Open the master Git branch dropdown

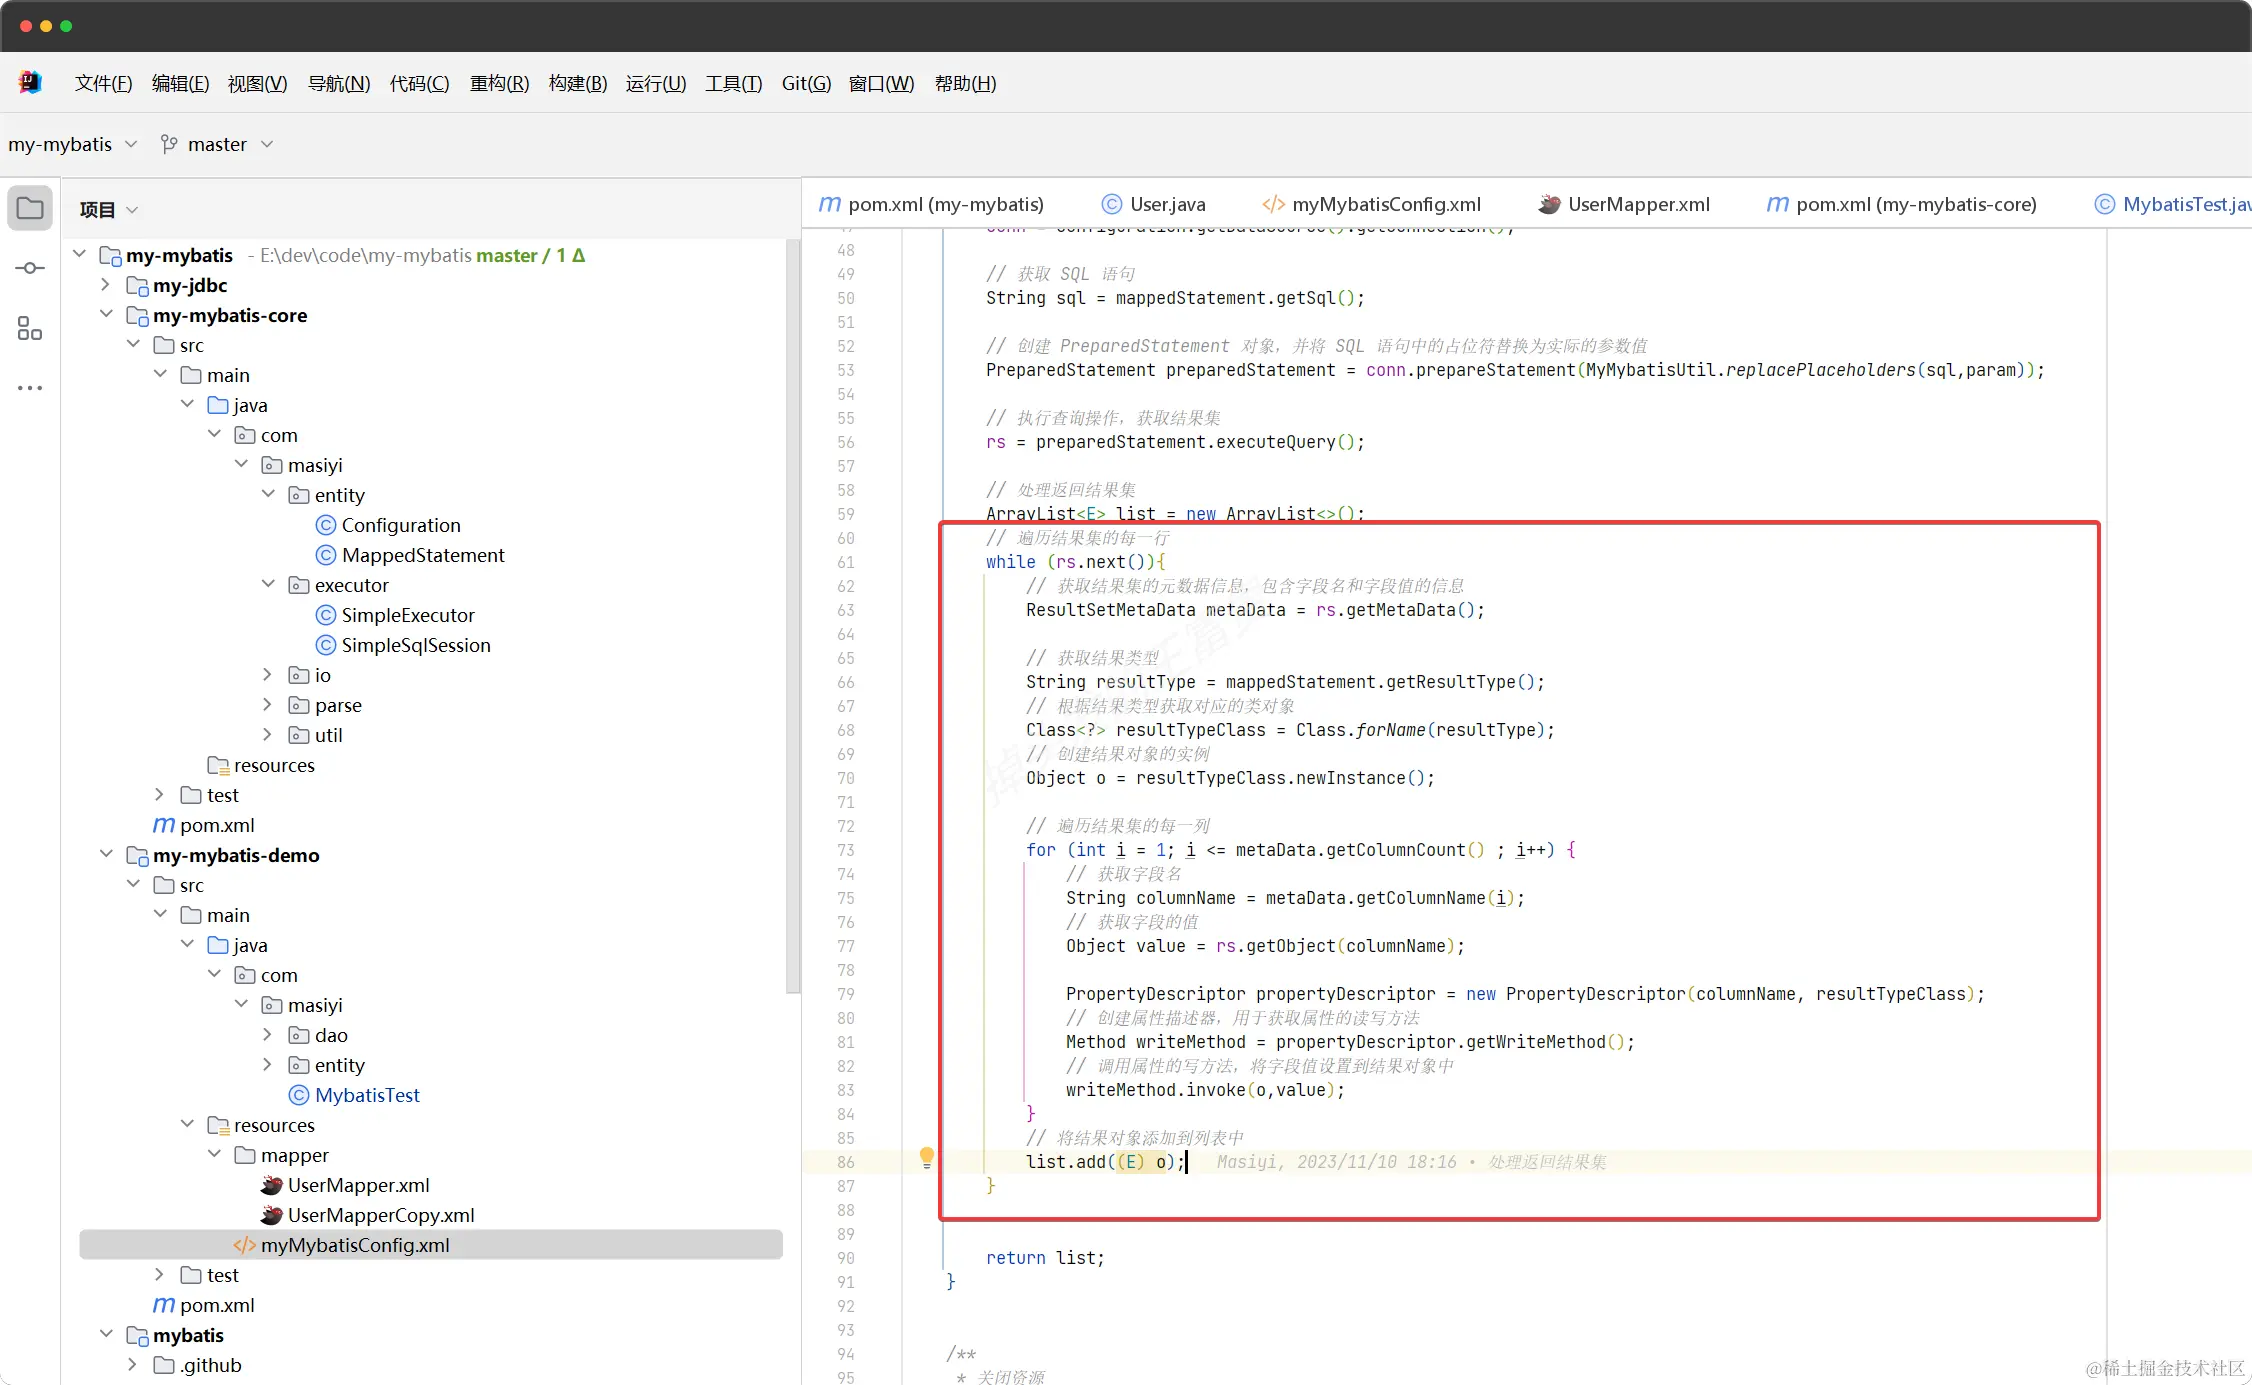pos(217,144)
